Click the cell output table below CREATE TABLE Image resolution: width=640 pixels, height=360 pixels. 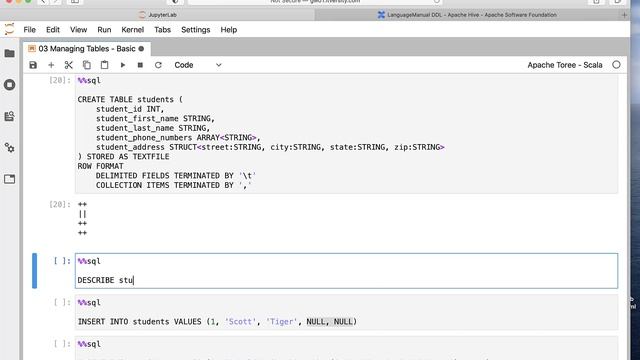[x=82, y=219]
